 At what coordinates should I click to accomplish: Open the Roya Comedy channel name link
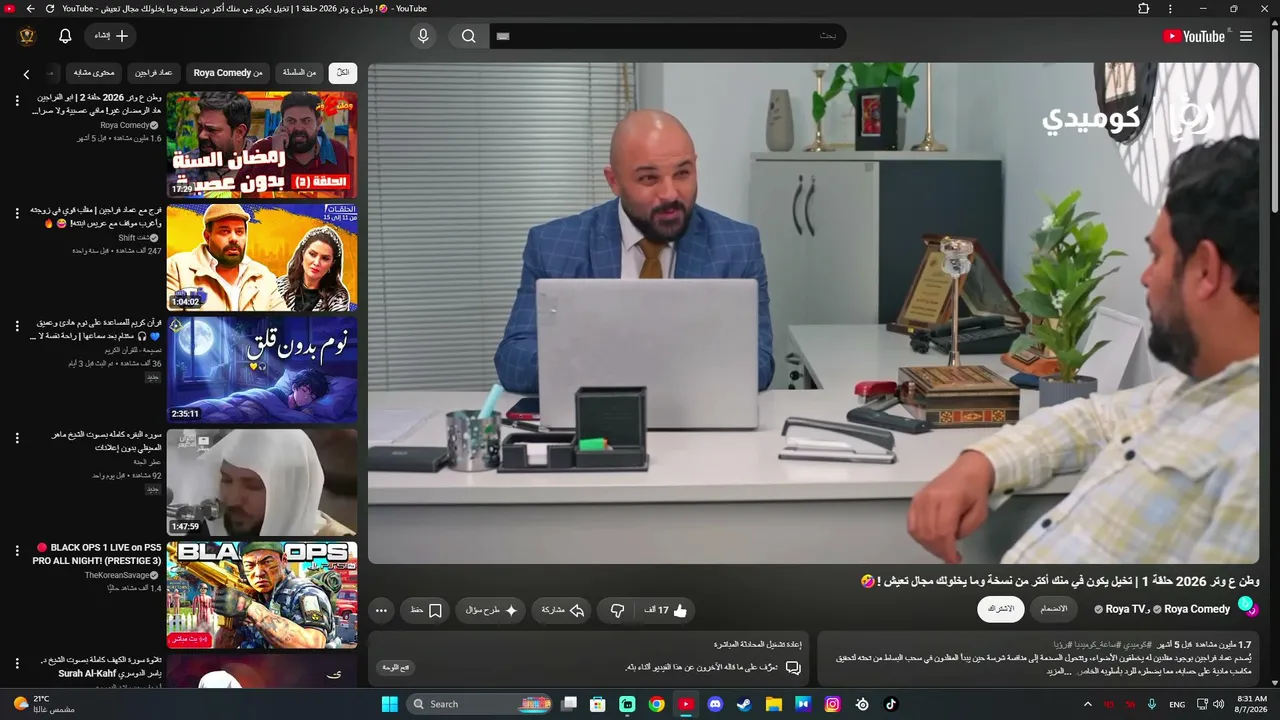1197,609
